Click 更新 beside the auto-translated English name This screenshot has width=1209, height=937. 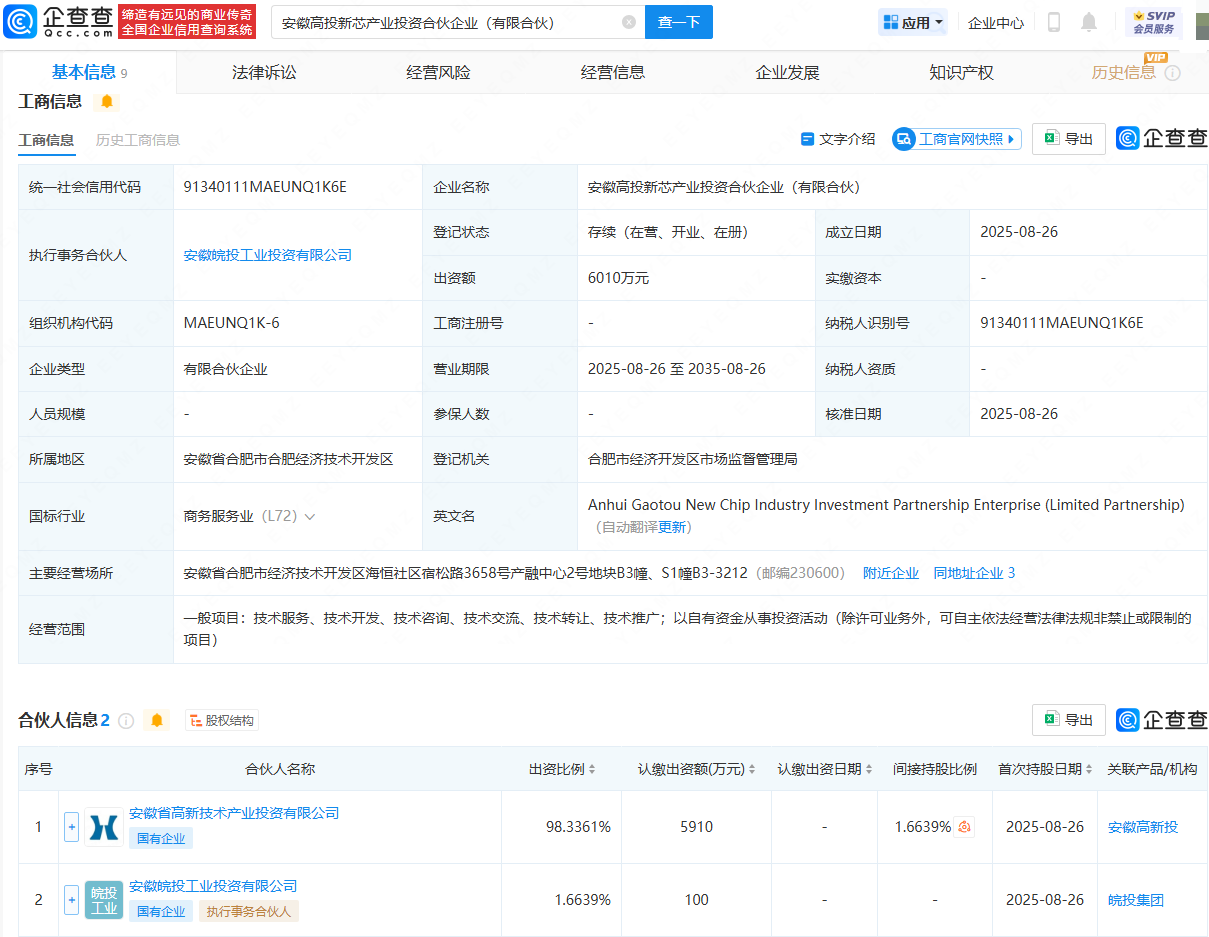[672, 527]
